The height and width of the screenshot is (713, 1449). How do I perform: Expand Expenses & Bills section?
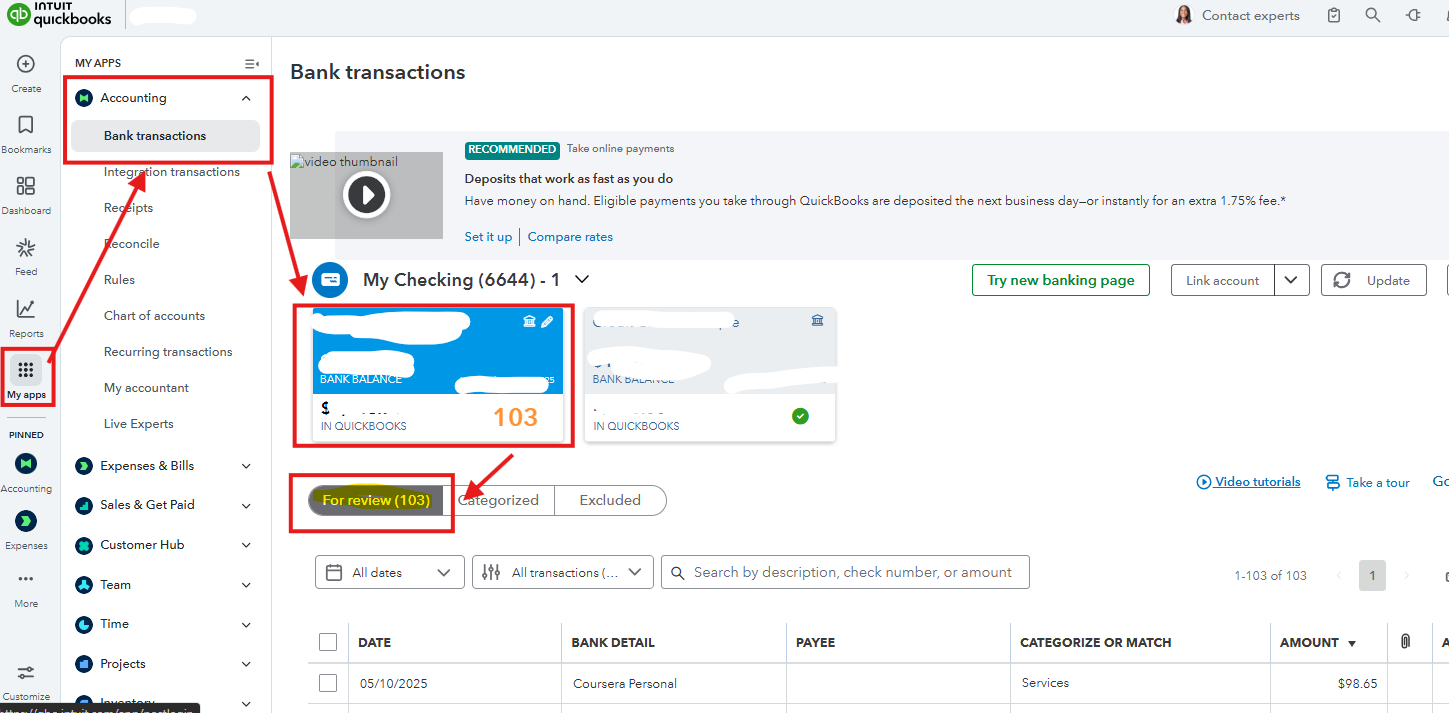(246, 466)
